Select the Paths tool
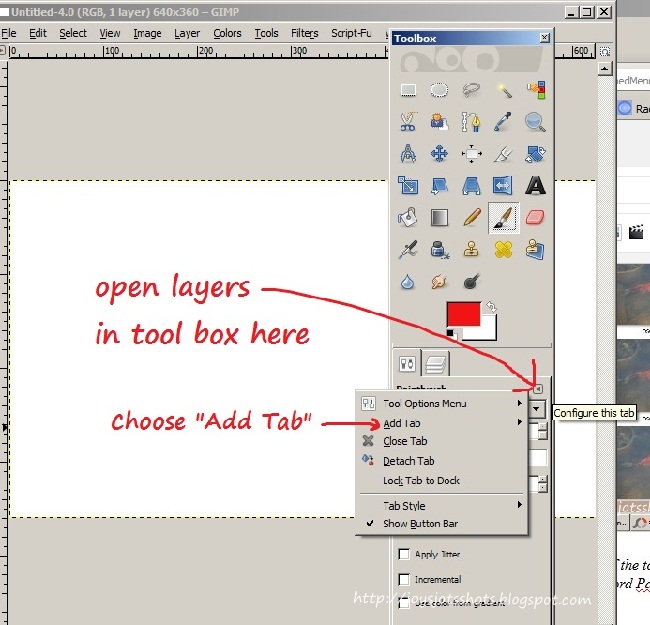 click(x=471, y=122)
